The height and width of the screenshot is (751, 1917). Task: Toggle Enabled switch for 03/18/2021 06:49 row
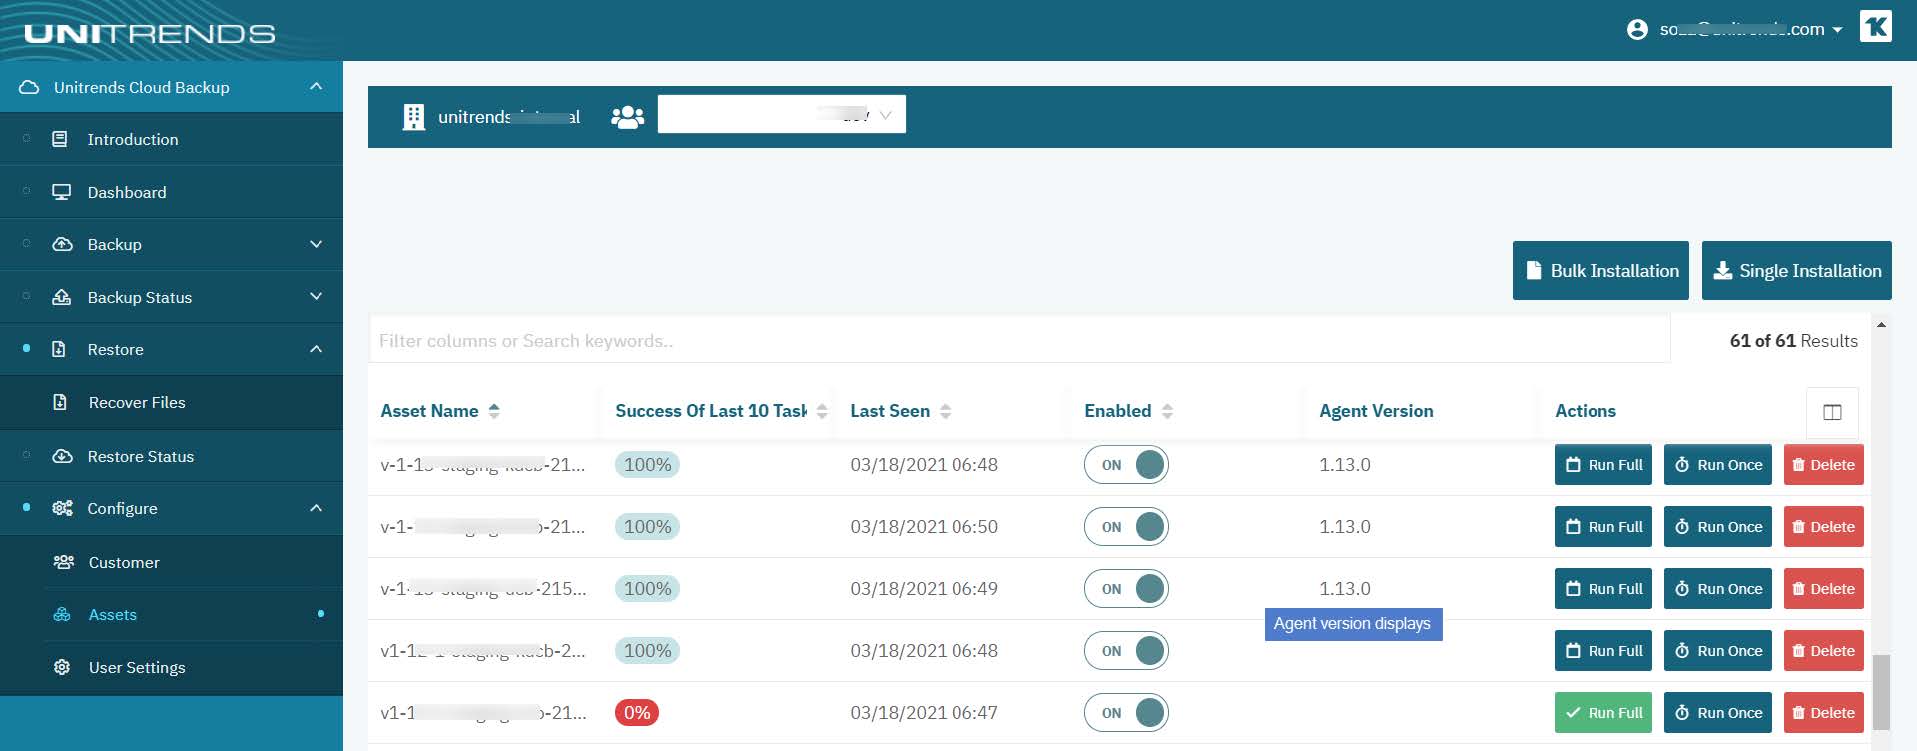click(1126, 589)
